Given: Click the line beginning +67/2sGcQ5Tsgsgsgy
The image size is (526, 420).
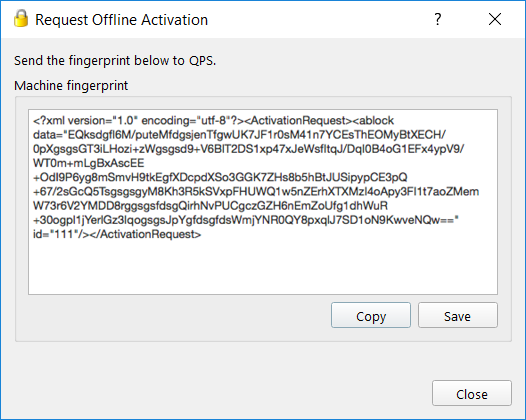Looking at the screenshot, I should [256, 192].
